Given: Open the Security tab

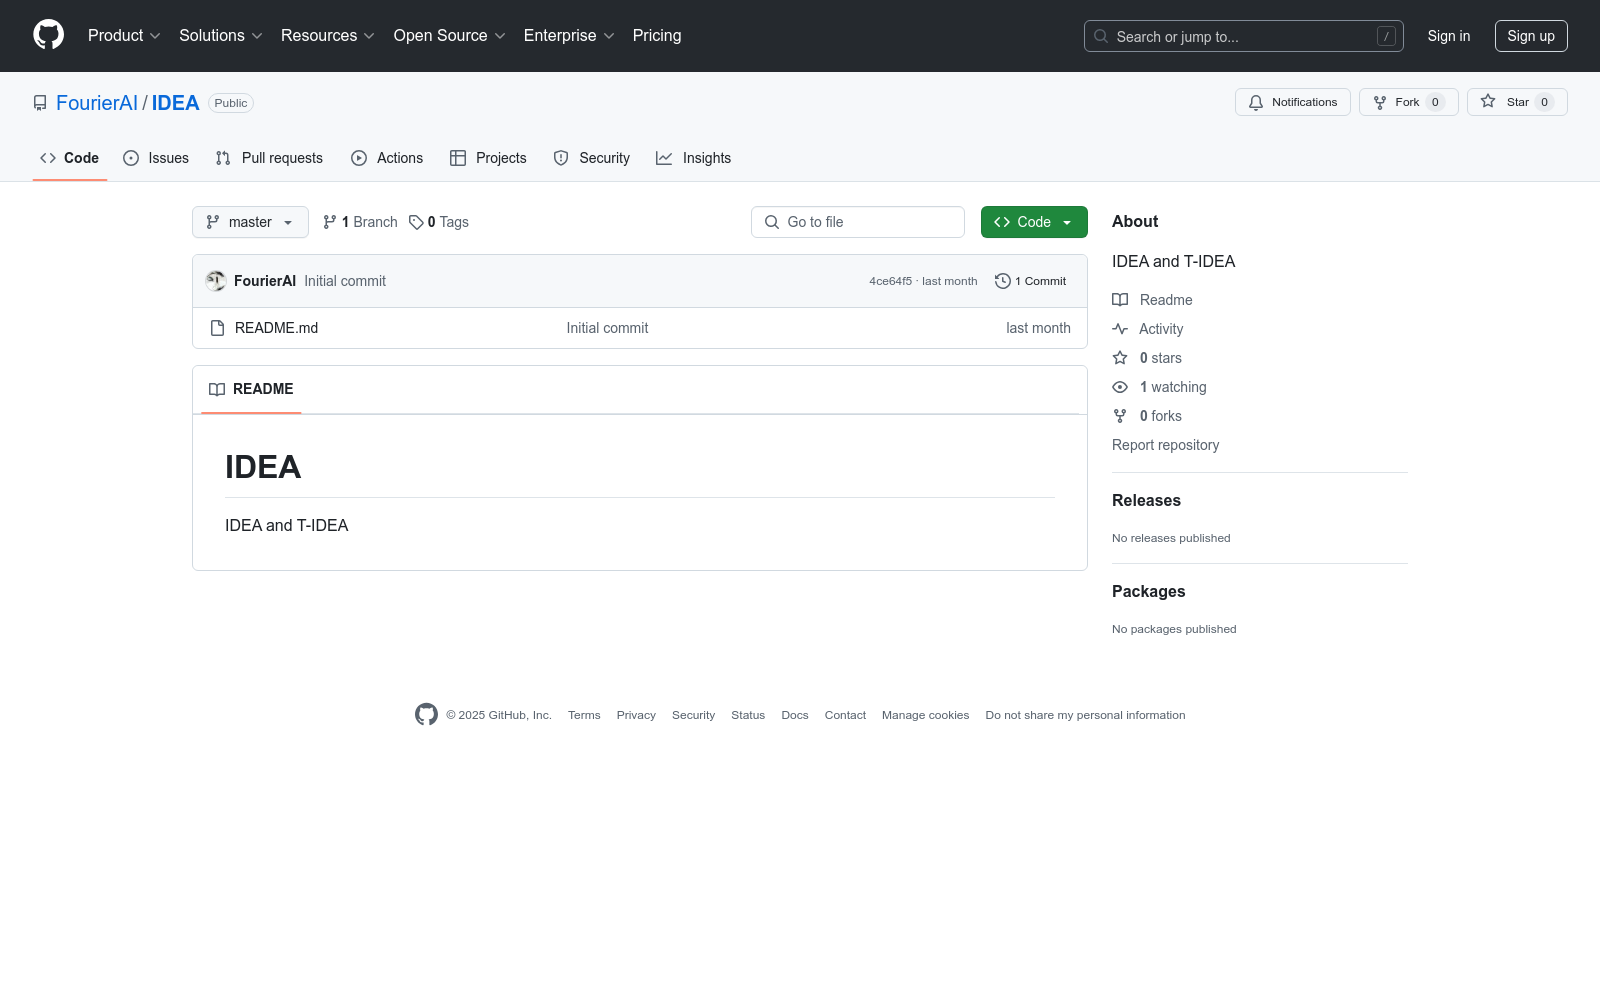Looking at the screenshot, I should 592,158.
